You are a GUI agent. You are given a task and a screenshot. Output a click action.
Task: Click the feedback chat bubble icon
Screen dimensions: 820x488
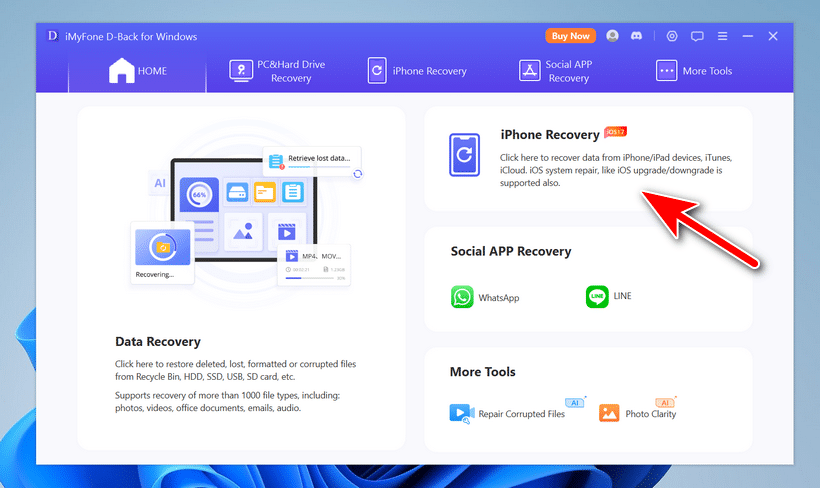click(x=697, y=36)
